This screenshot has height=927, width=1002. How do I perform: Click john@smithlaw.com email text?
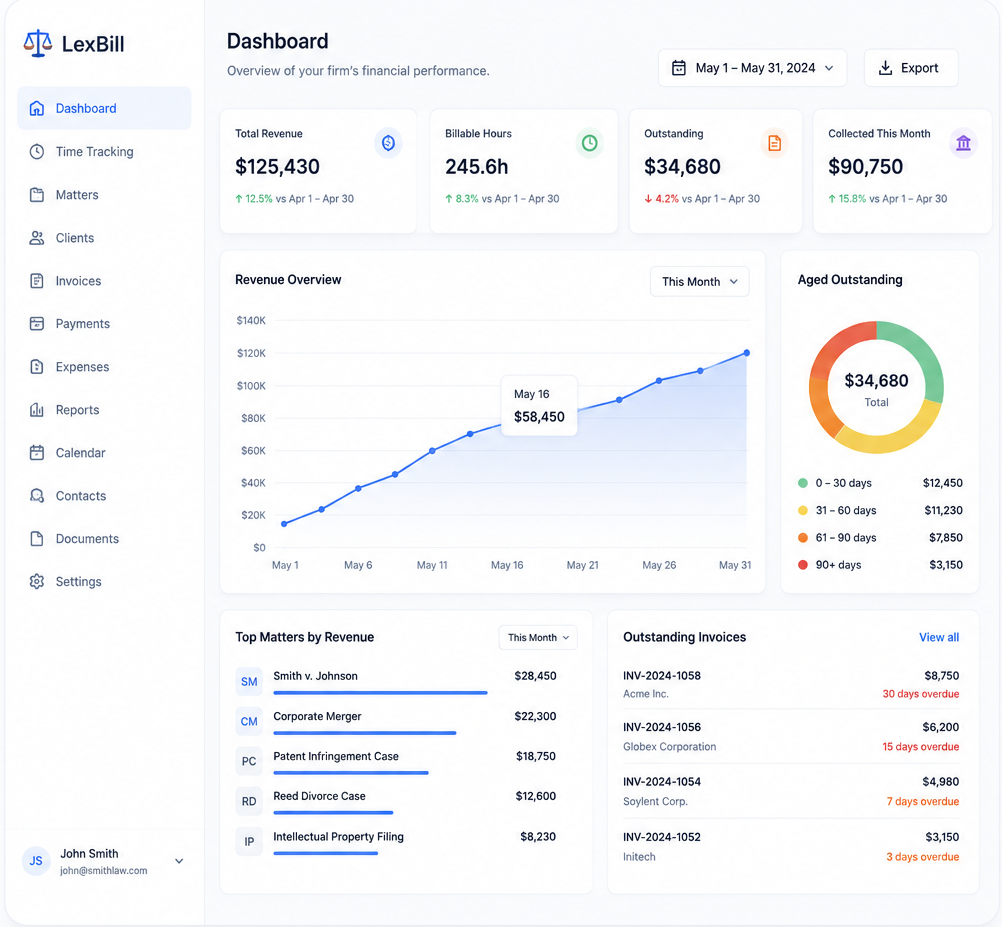click(104, 870)
